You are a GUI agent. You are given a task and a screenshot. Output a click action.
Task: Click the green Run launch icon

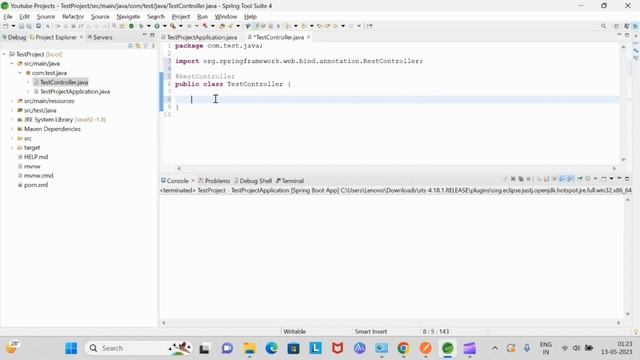click(157, 26)
